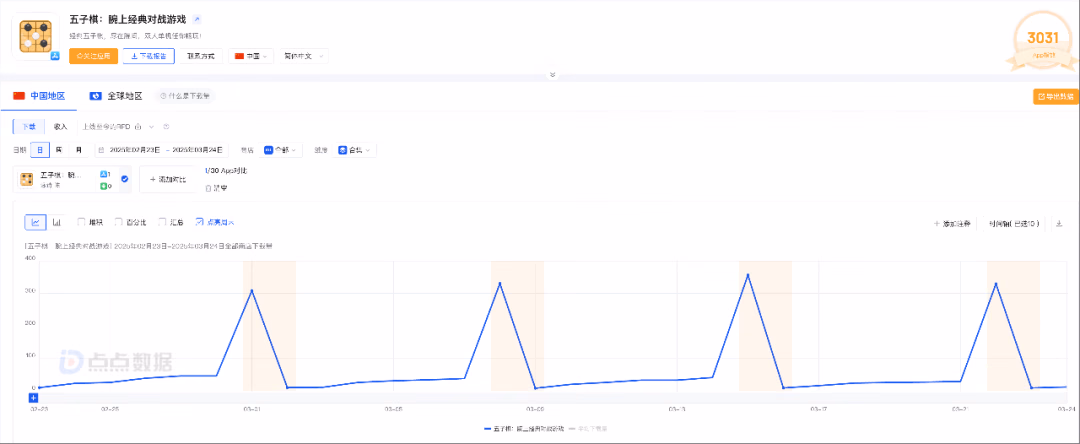The height and width of the screenshot is (444, 1080).
Task: Open the device filter dropdown
Action: 355,149
